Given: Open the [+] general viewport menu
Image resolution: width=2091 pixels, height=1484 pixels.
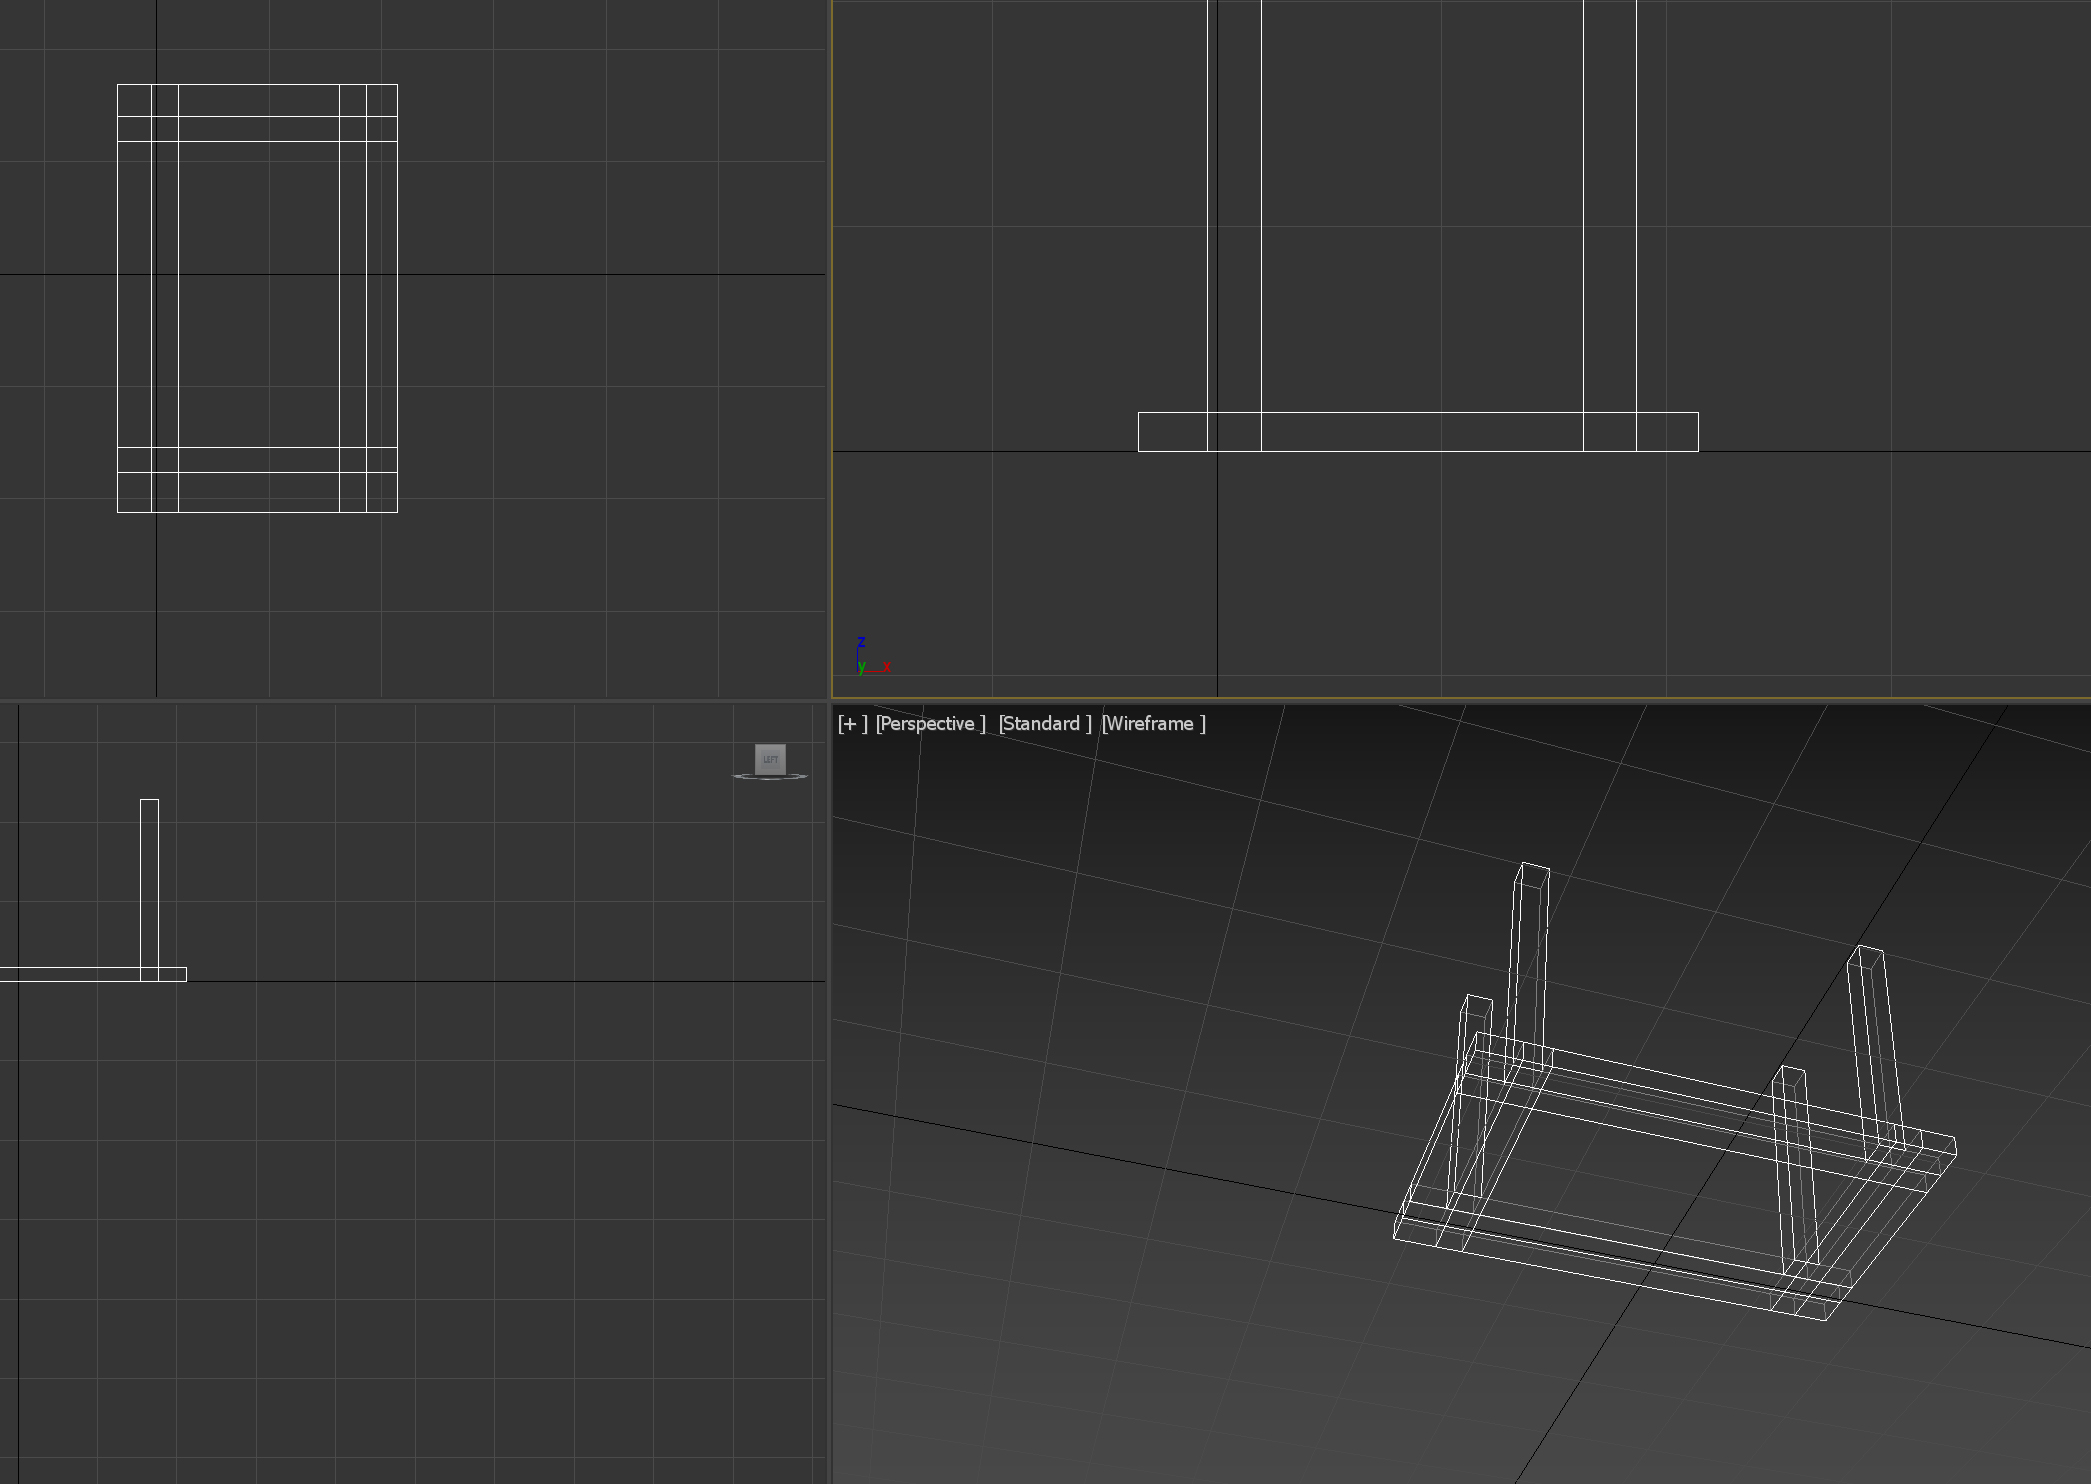Looking at the screenshot, I should click(x=852, y=724).
